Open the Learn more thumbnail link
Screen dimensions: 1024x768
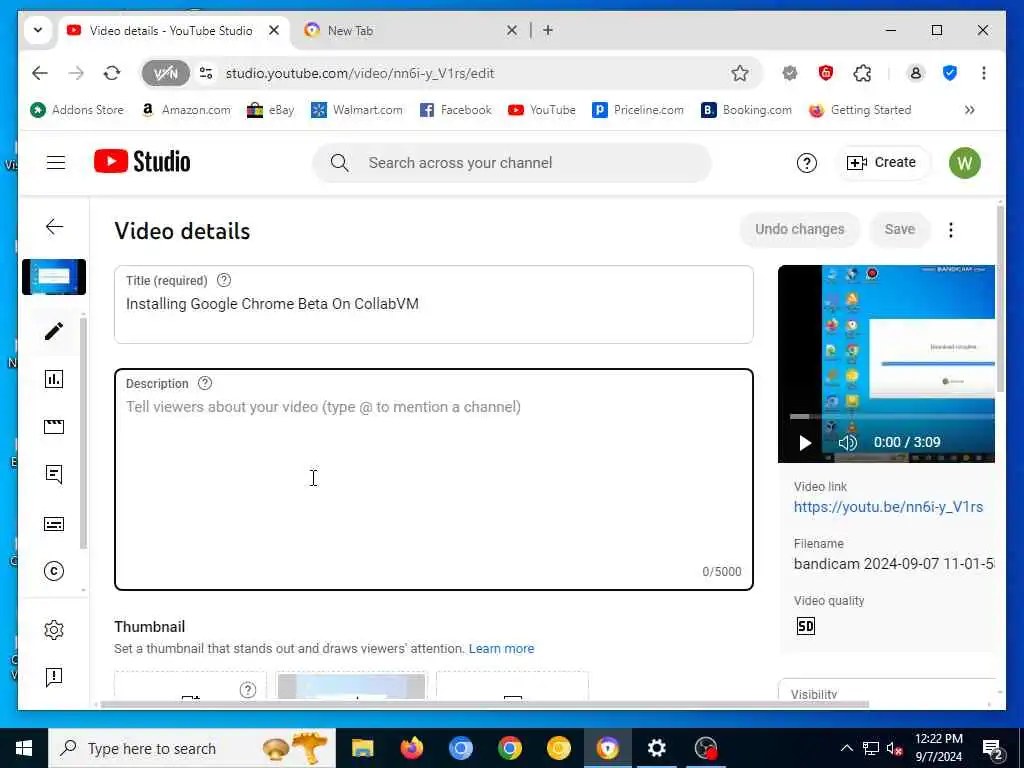pyautogui.click(x=501, y=648)
